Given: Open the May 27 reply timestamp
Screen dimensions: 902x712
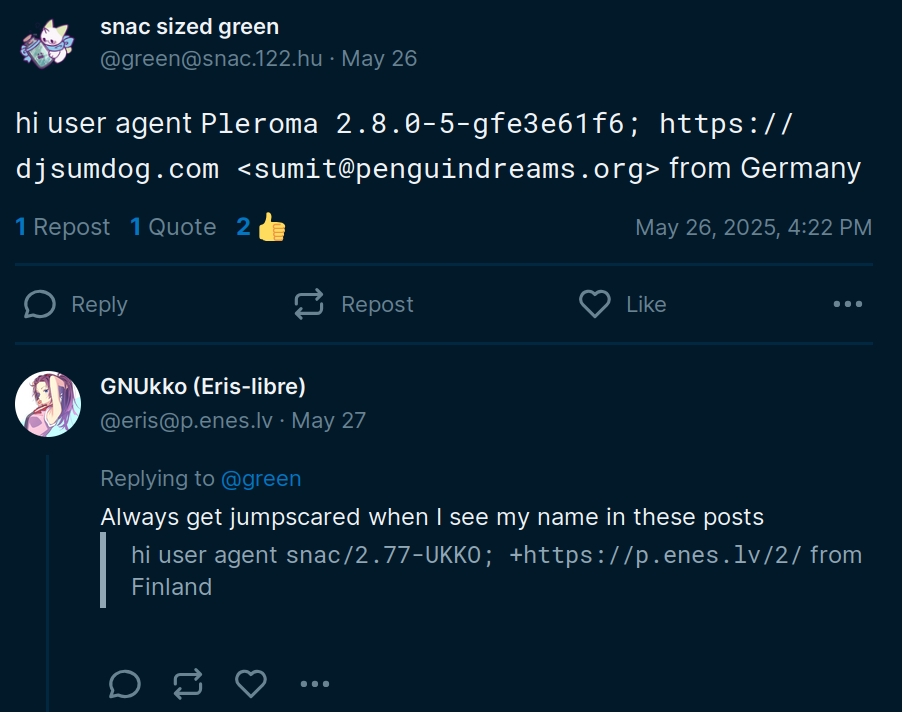Looking at the screenshot, I should 328,420.
